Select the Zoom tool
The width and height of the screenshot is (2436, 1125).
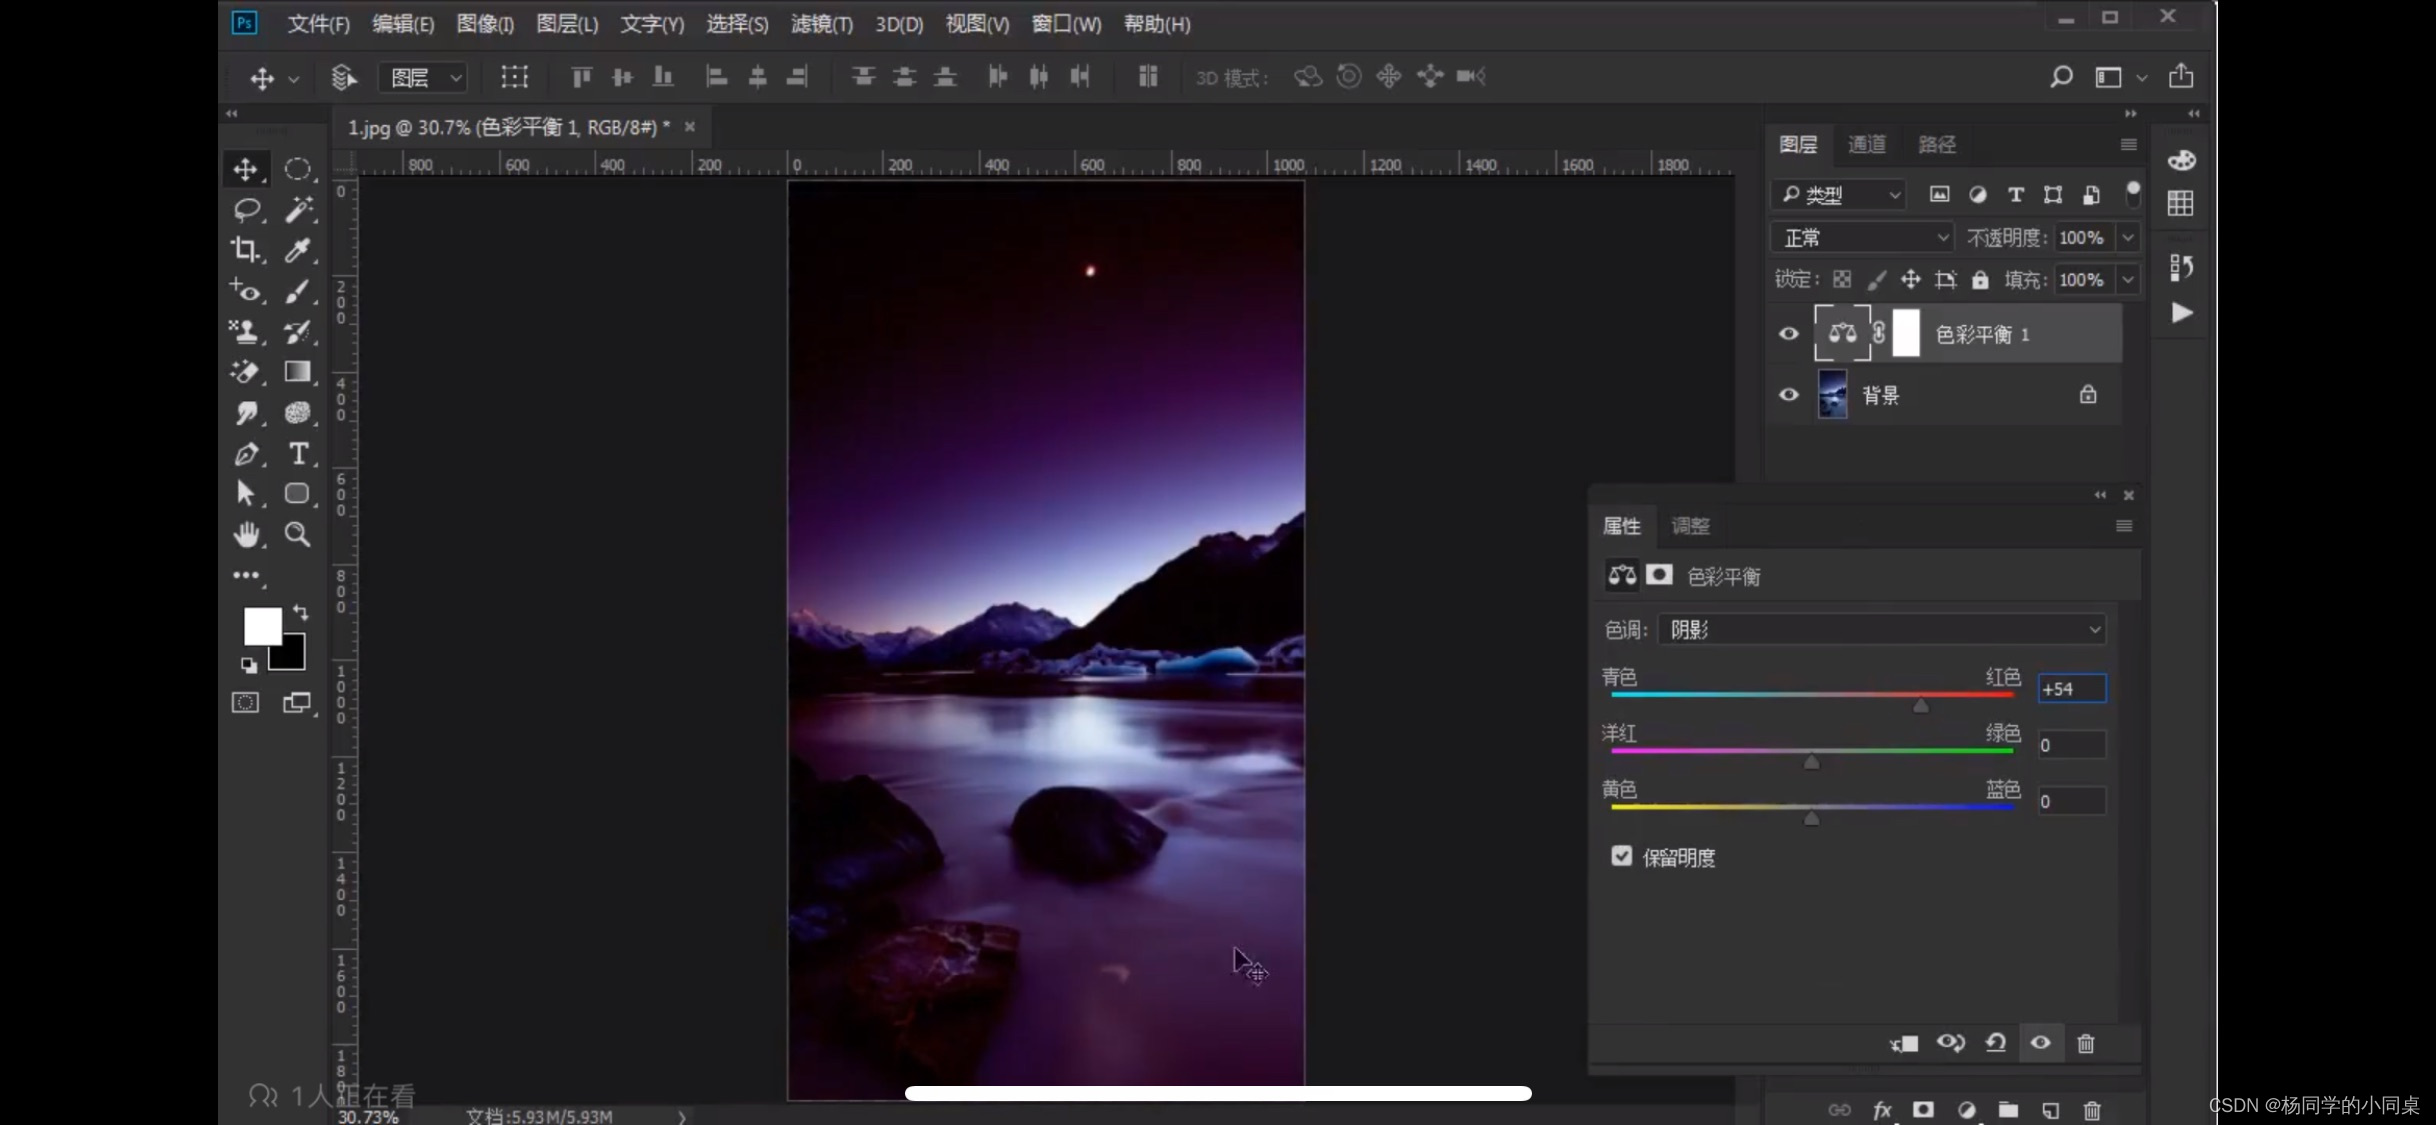(297, 534)
